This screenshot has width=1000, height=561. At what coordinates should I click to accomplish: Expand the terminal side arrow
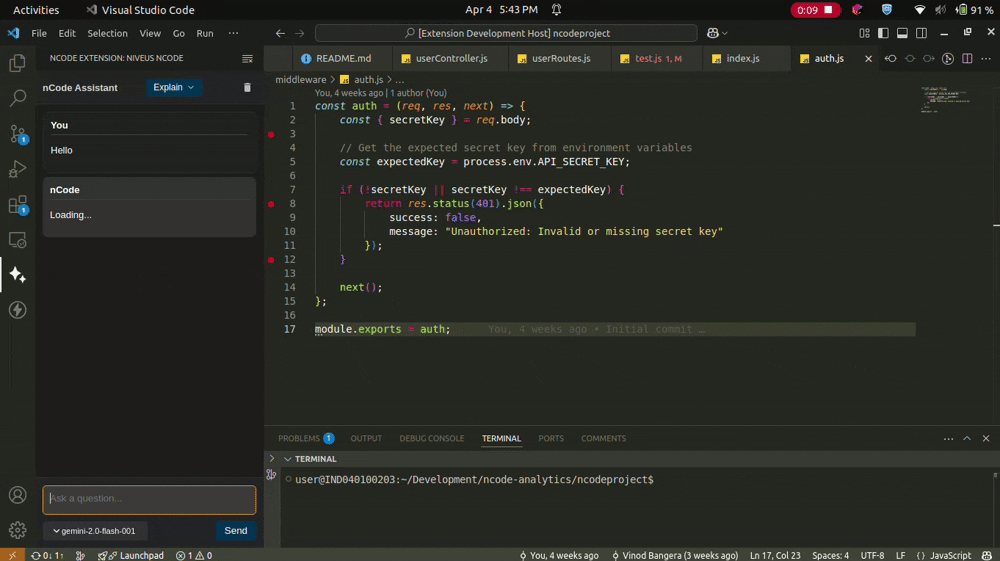coord(272,458)
